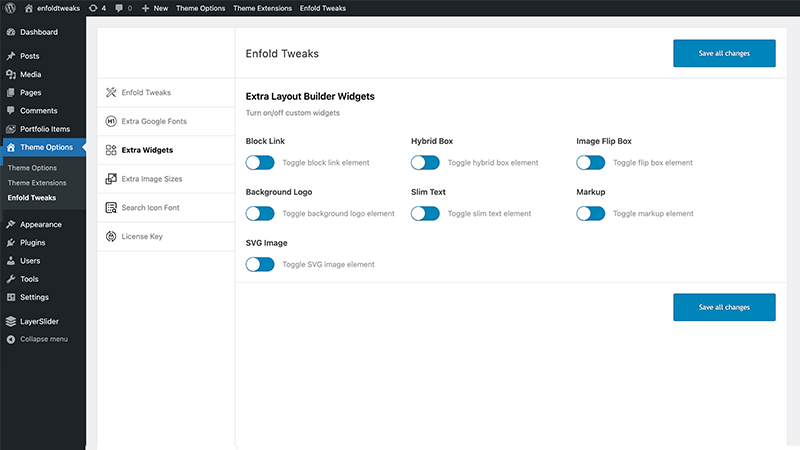Image resolution: width=800 pixels, height=450 pixels.
Task: Click the LayerSlider stack icon
Action: (x=11, y=321)
